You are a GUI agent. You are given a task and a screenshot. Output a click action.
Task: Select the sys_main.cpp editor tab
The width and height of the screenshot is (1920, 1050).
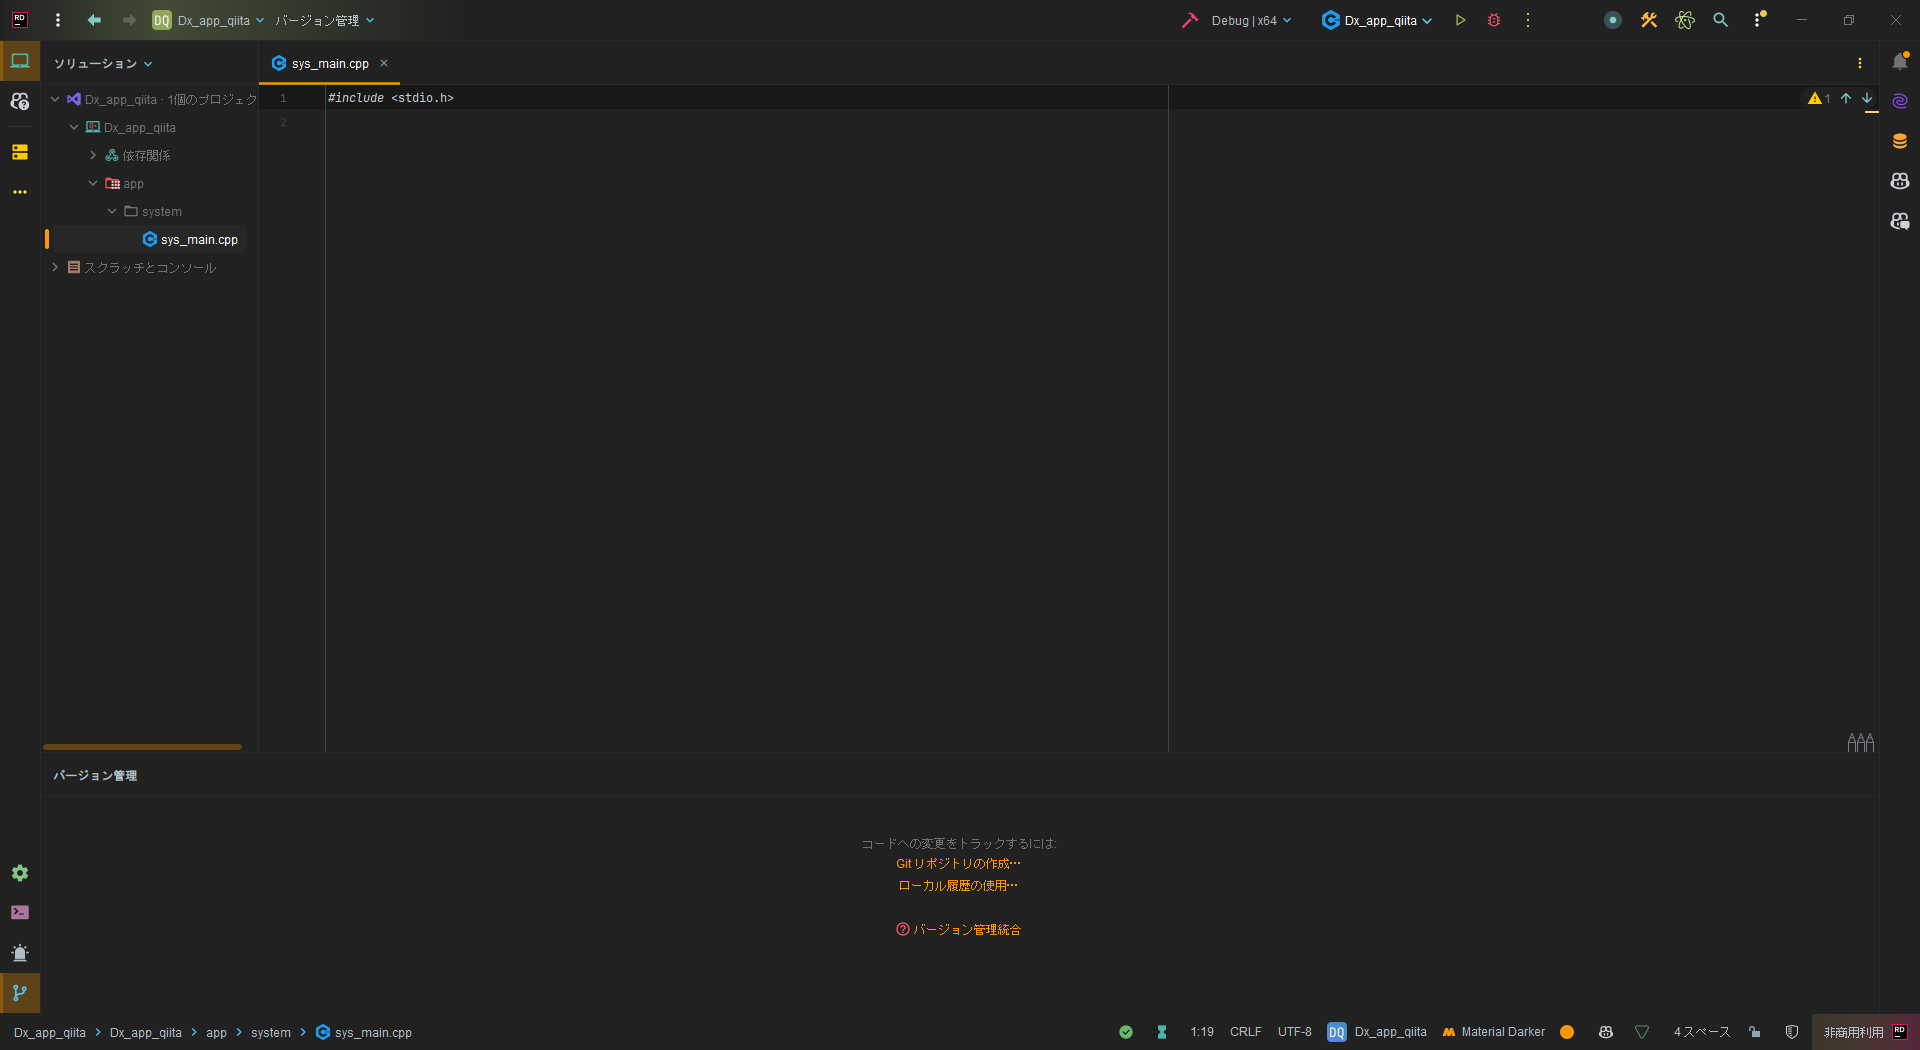(328, 63)
